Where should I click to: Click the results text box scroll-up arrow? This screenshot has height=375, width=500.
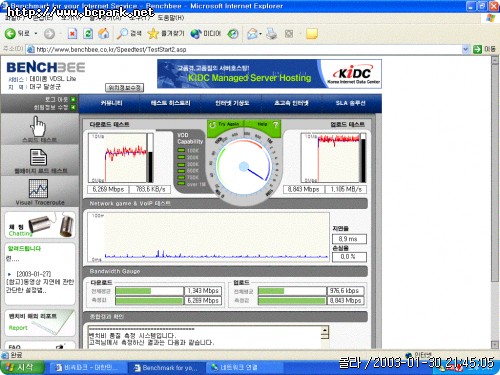coord(325,331)
